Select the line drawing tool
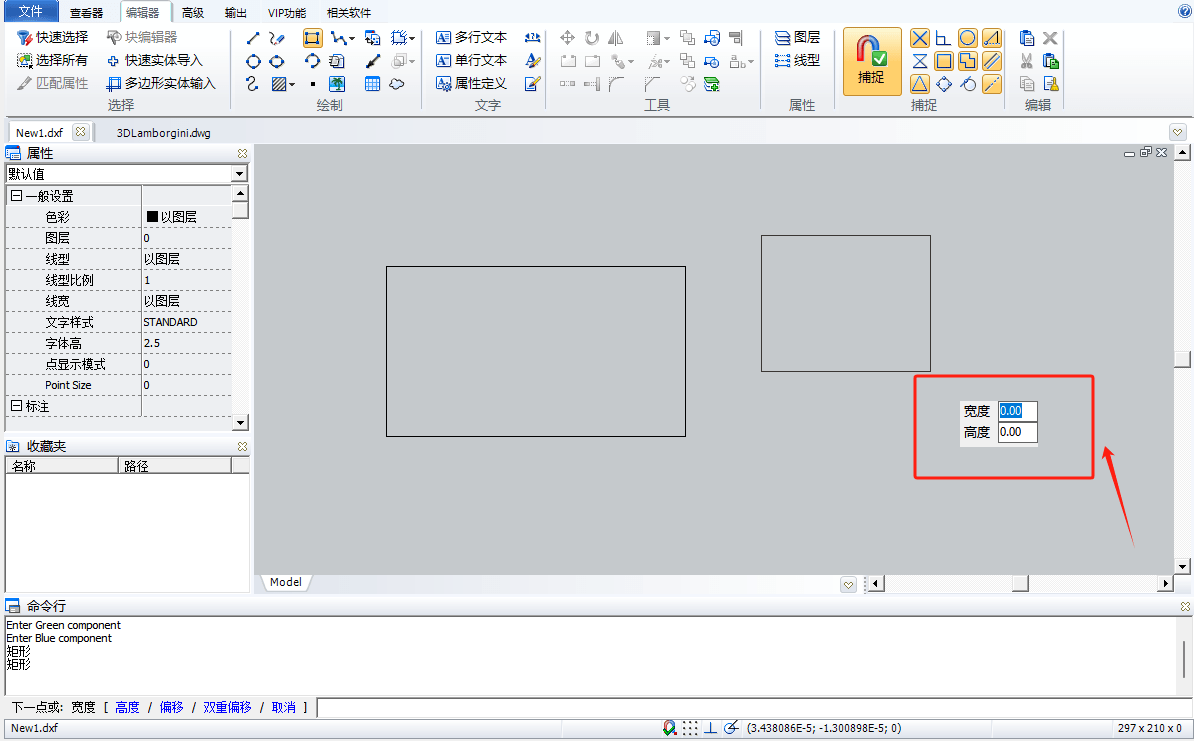The width and height of the screenshot is (1194, 741). pyautogui.click(x=254, y=38)
